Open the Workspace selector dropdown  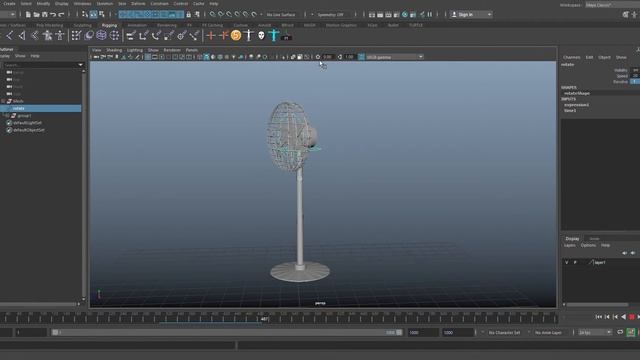tap(613, 5)
